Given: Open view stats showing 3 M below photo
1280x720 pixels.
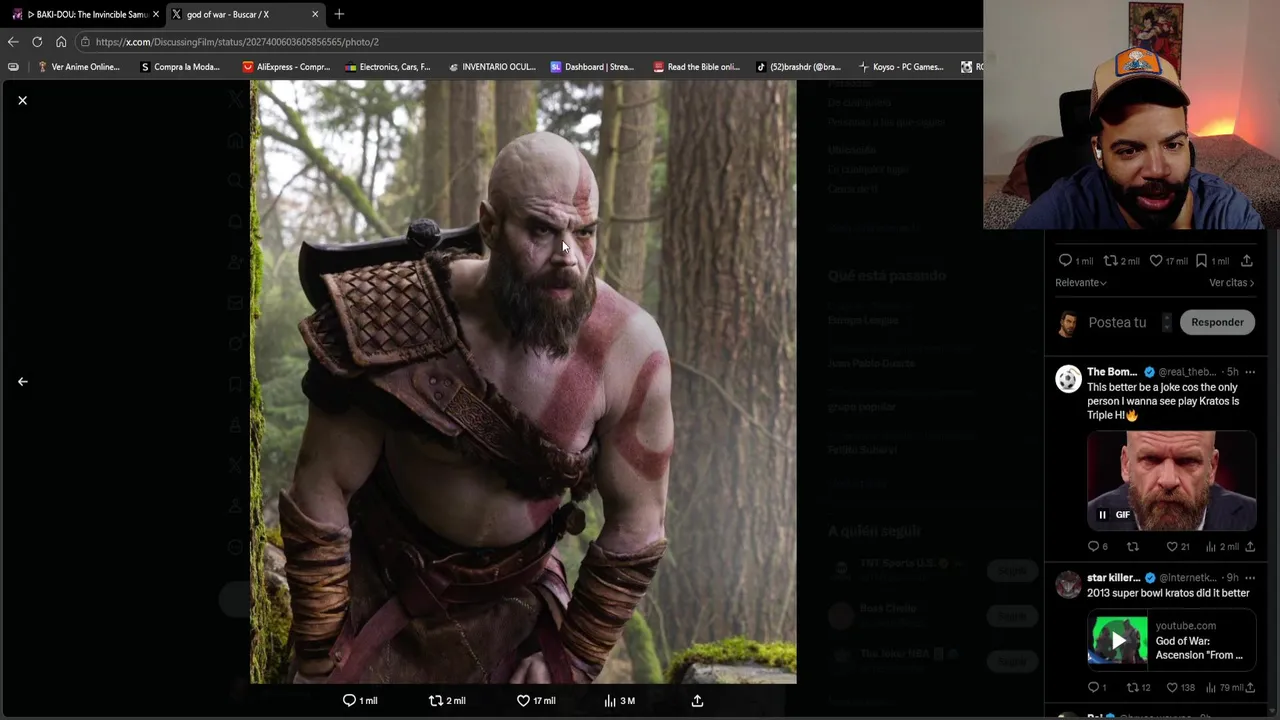Looking at the screenshot, I should (x=619, y=701).
